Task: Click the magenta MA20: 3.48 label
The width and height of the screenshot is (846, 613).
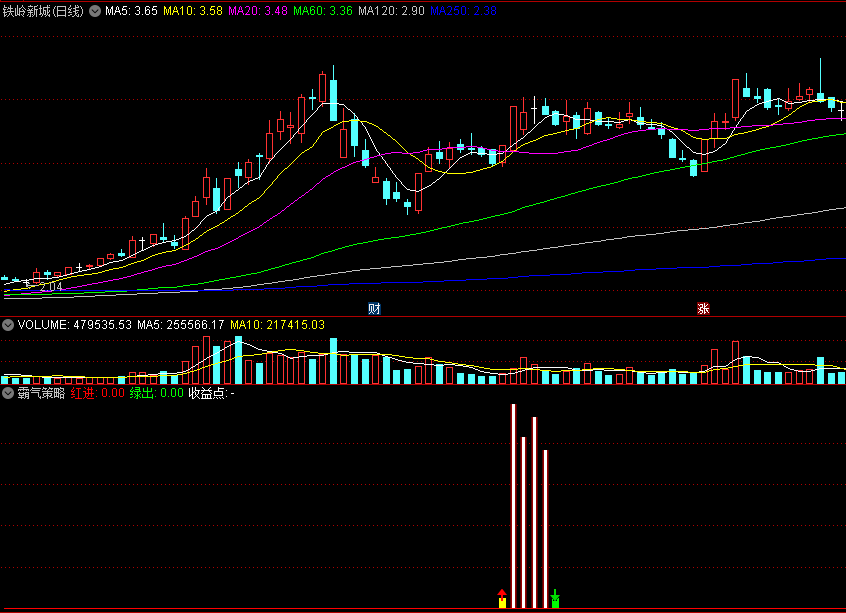Action: pos(258,11)
